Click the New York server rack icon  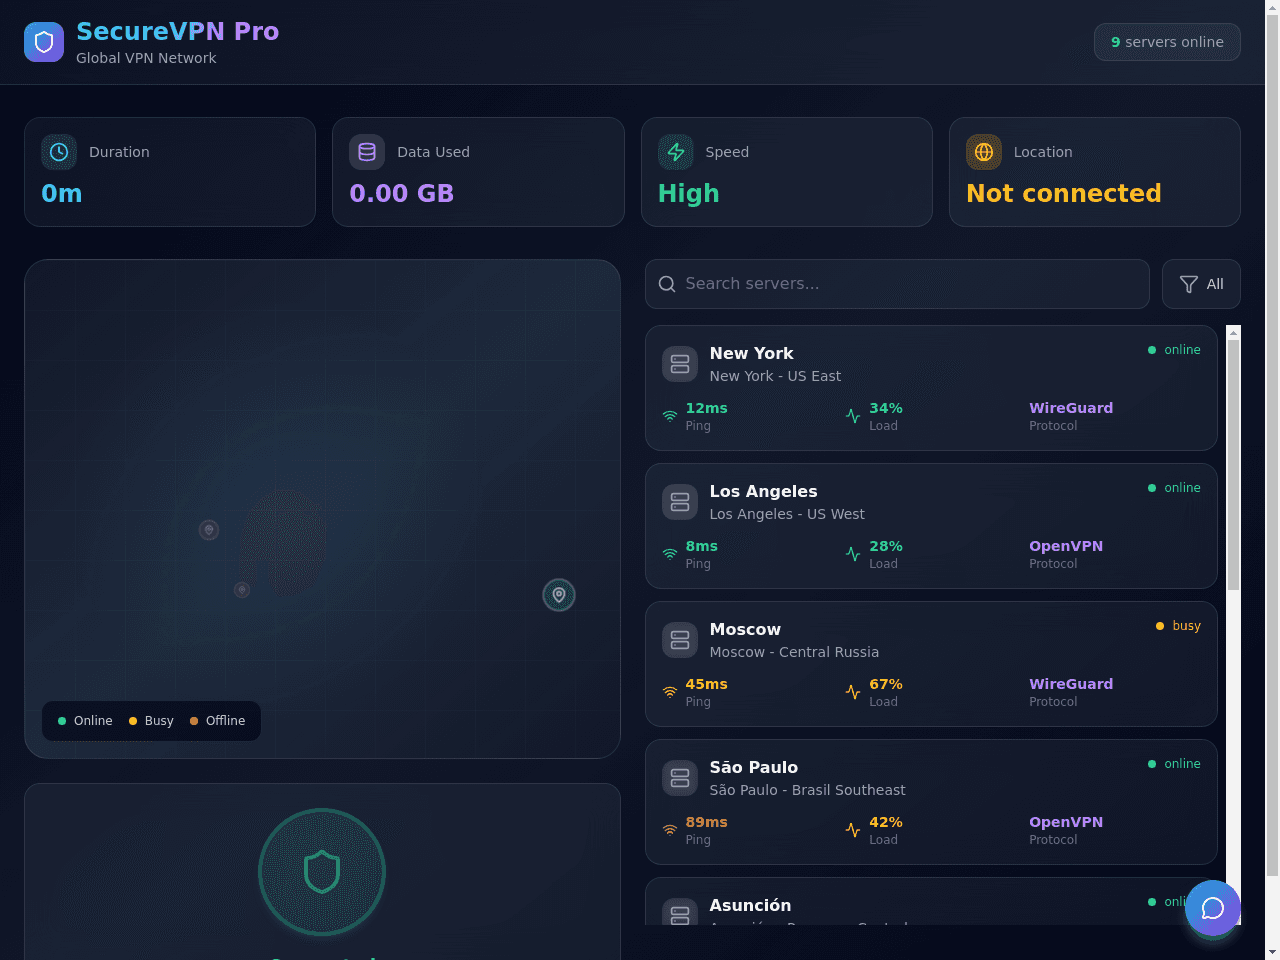tap(680, 364)
